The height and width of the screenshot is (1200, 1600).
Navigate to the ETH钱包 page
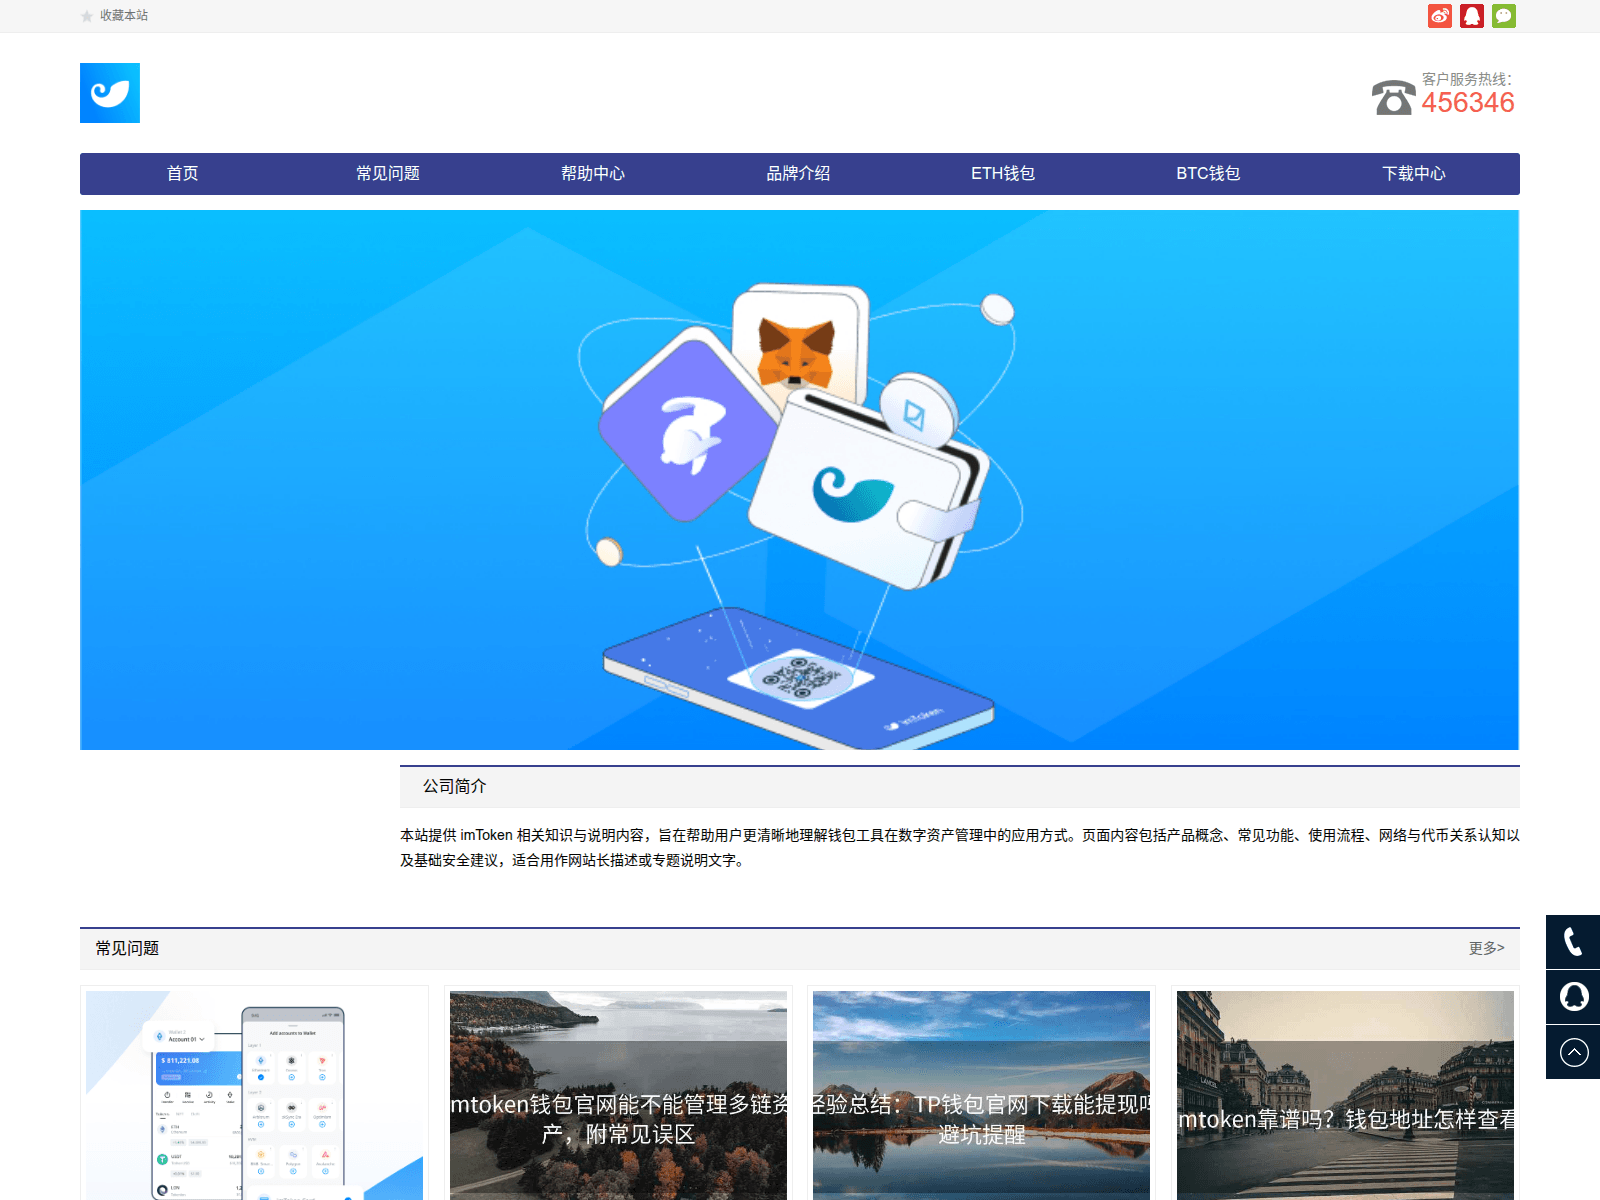point(1003,174)
